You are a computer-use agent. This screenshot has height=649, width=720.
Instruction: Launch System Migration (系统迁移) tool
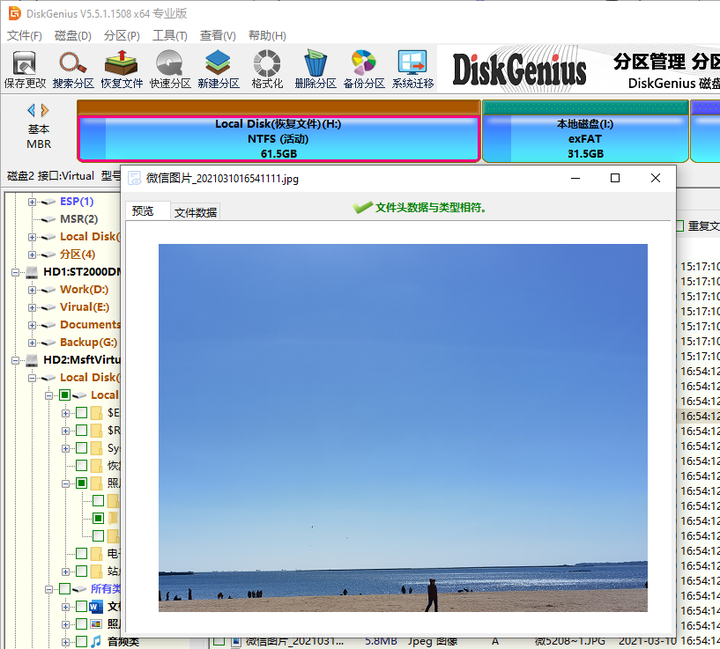(412, 69)
